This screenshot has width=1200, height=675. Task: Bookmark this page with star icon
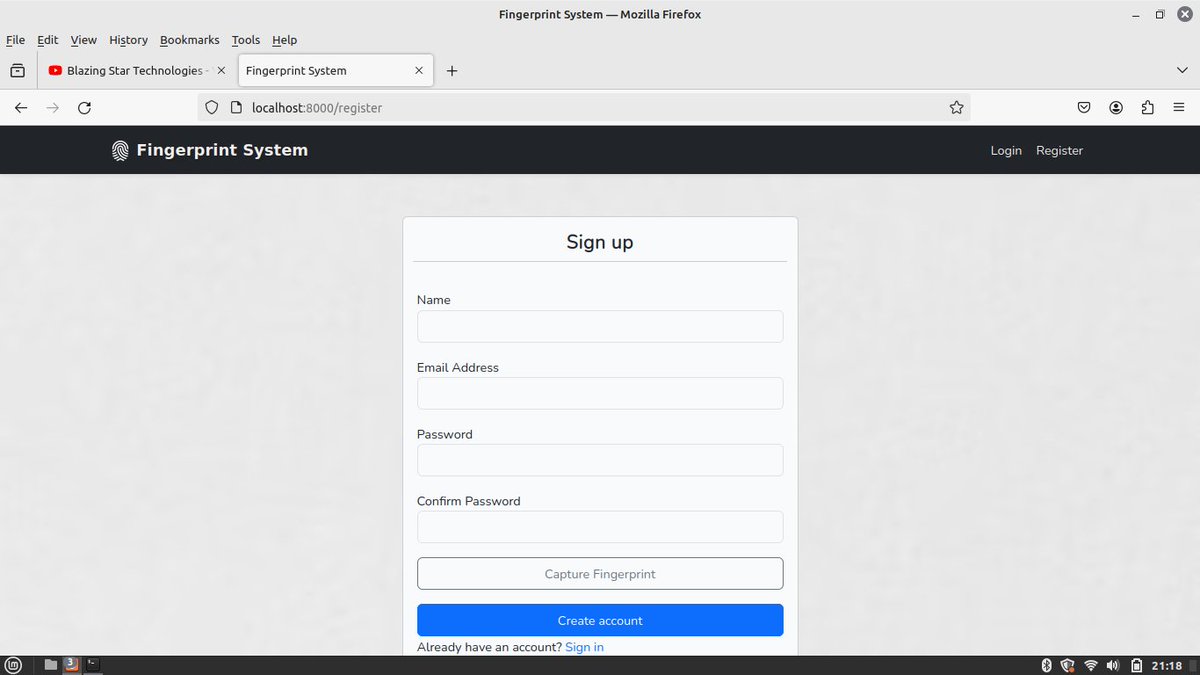coord(956,108)
